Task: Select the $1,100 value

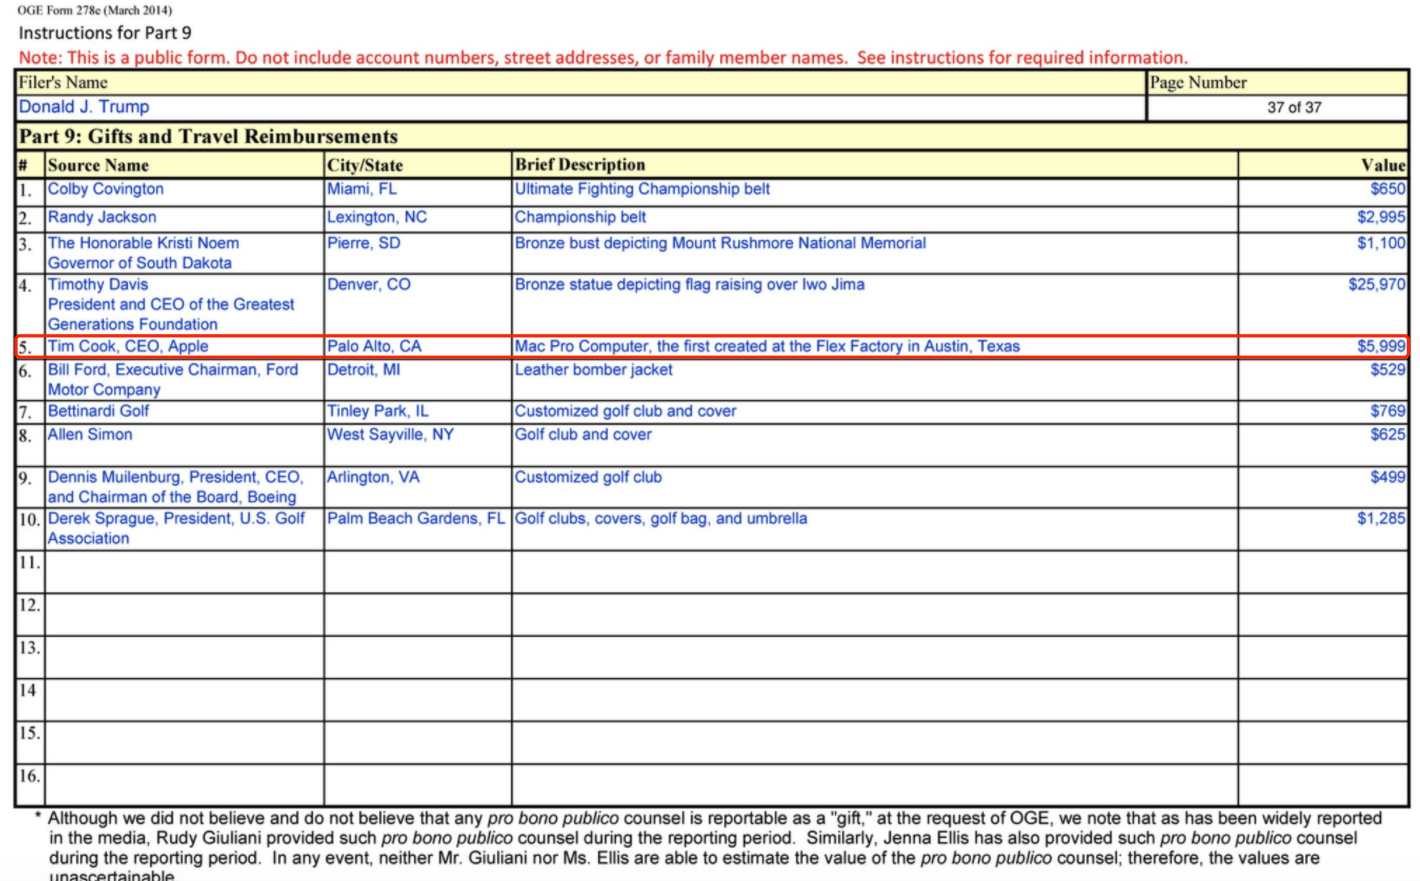Action: tap(1381, 243)
